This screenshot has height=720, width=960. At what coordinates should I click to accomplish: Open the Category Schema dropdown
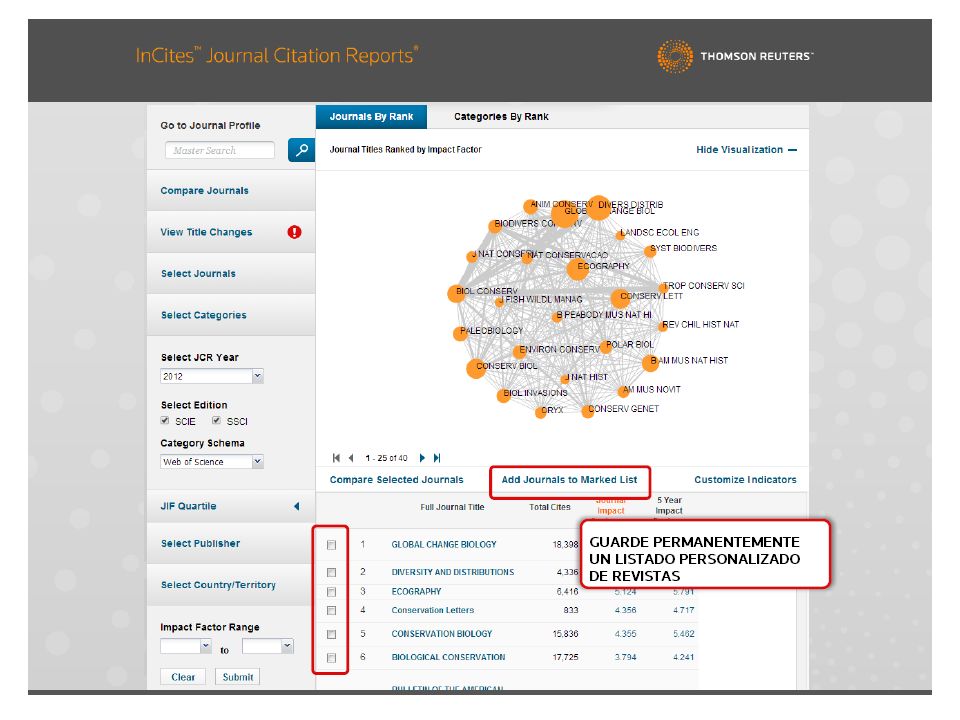(x=212, y=462)
